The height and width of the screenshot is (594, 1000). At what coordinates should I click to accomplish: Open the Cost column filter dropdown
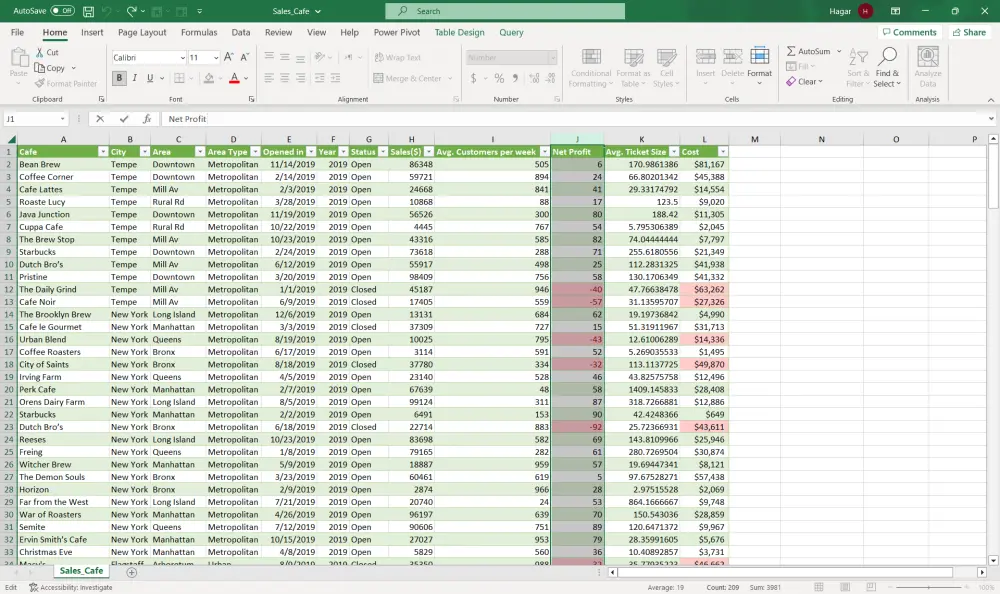tap(723, 152)
